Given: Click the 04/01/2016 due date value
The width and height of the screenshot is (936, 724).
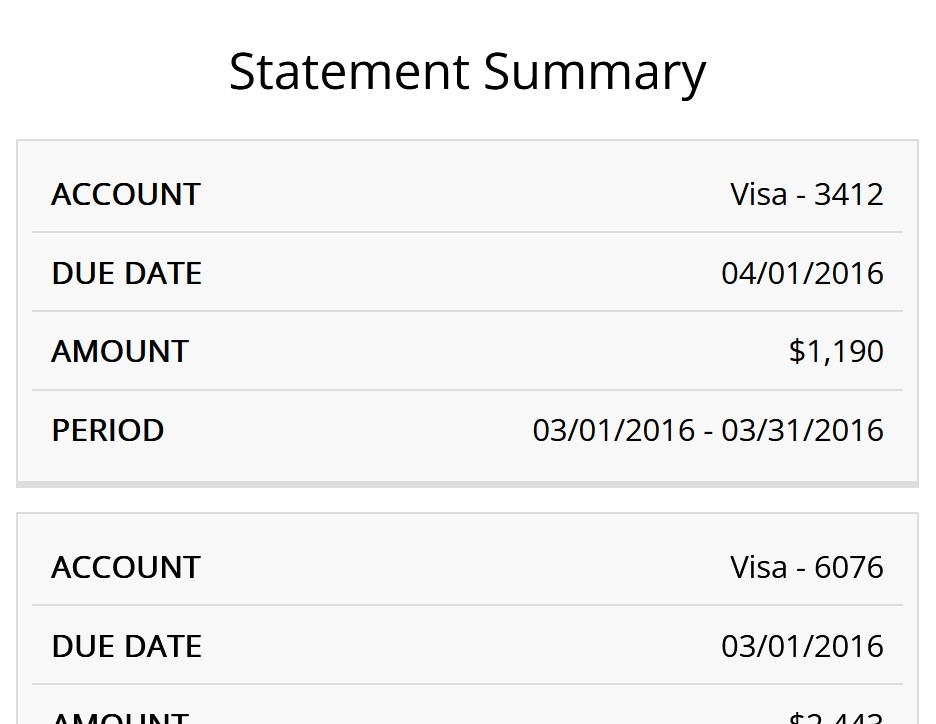Looking at the screenshot, I should (802, 273).
